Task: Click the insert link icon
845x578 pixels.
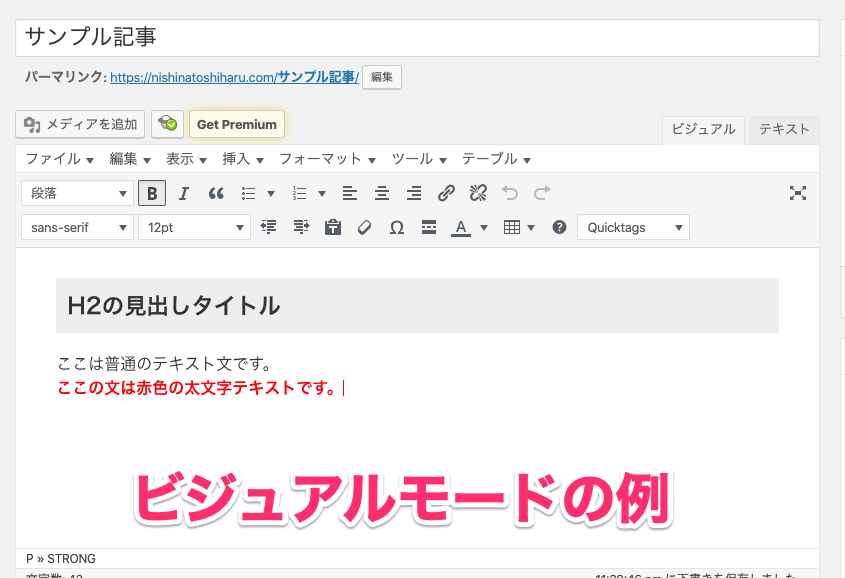Action: tap(447, 193)
